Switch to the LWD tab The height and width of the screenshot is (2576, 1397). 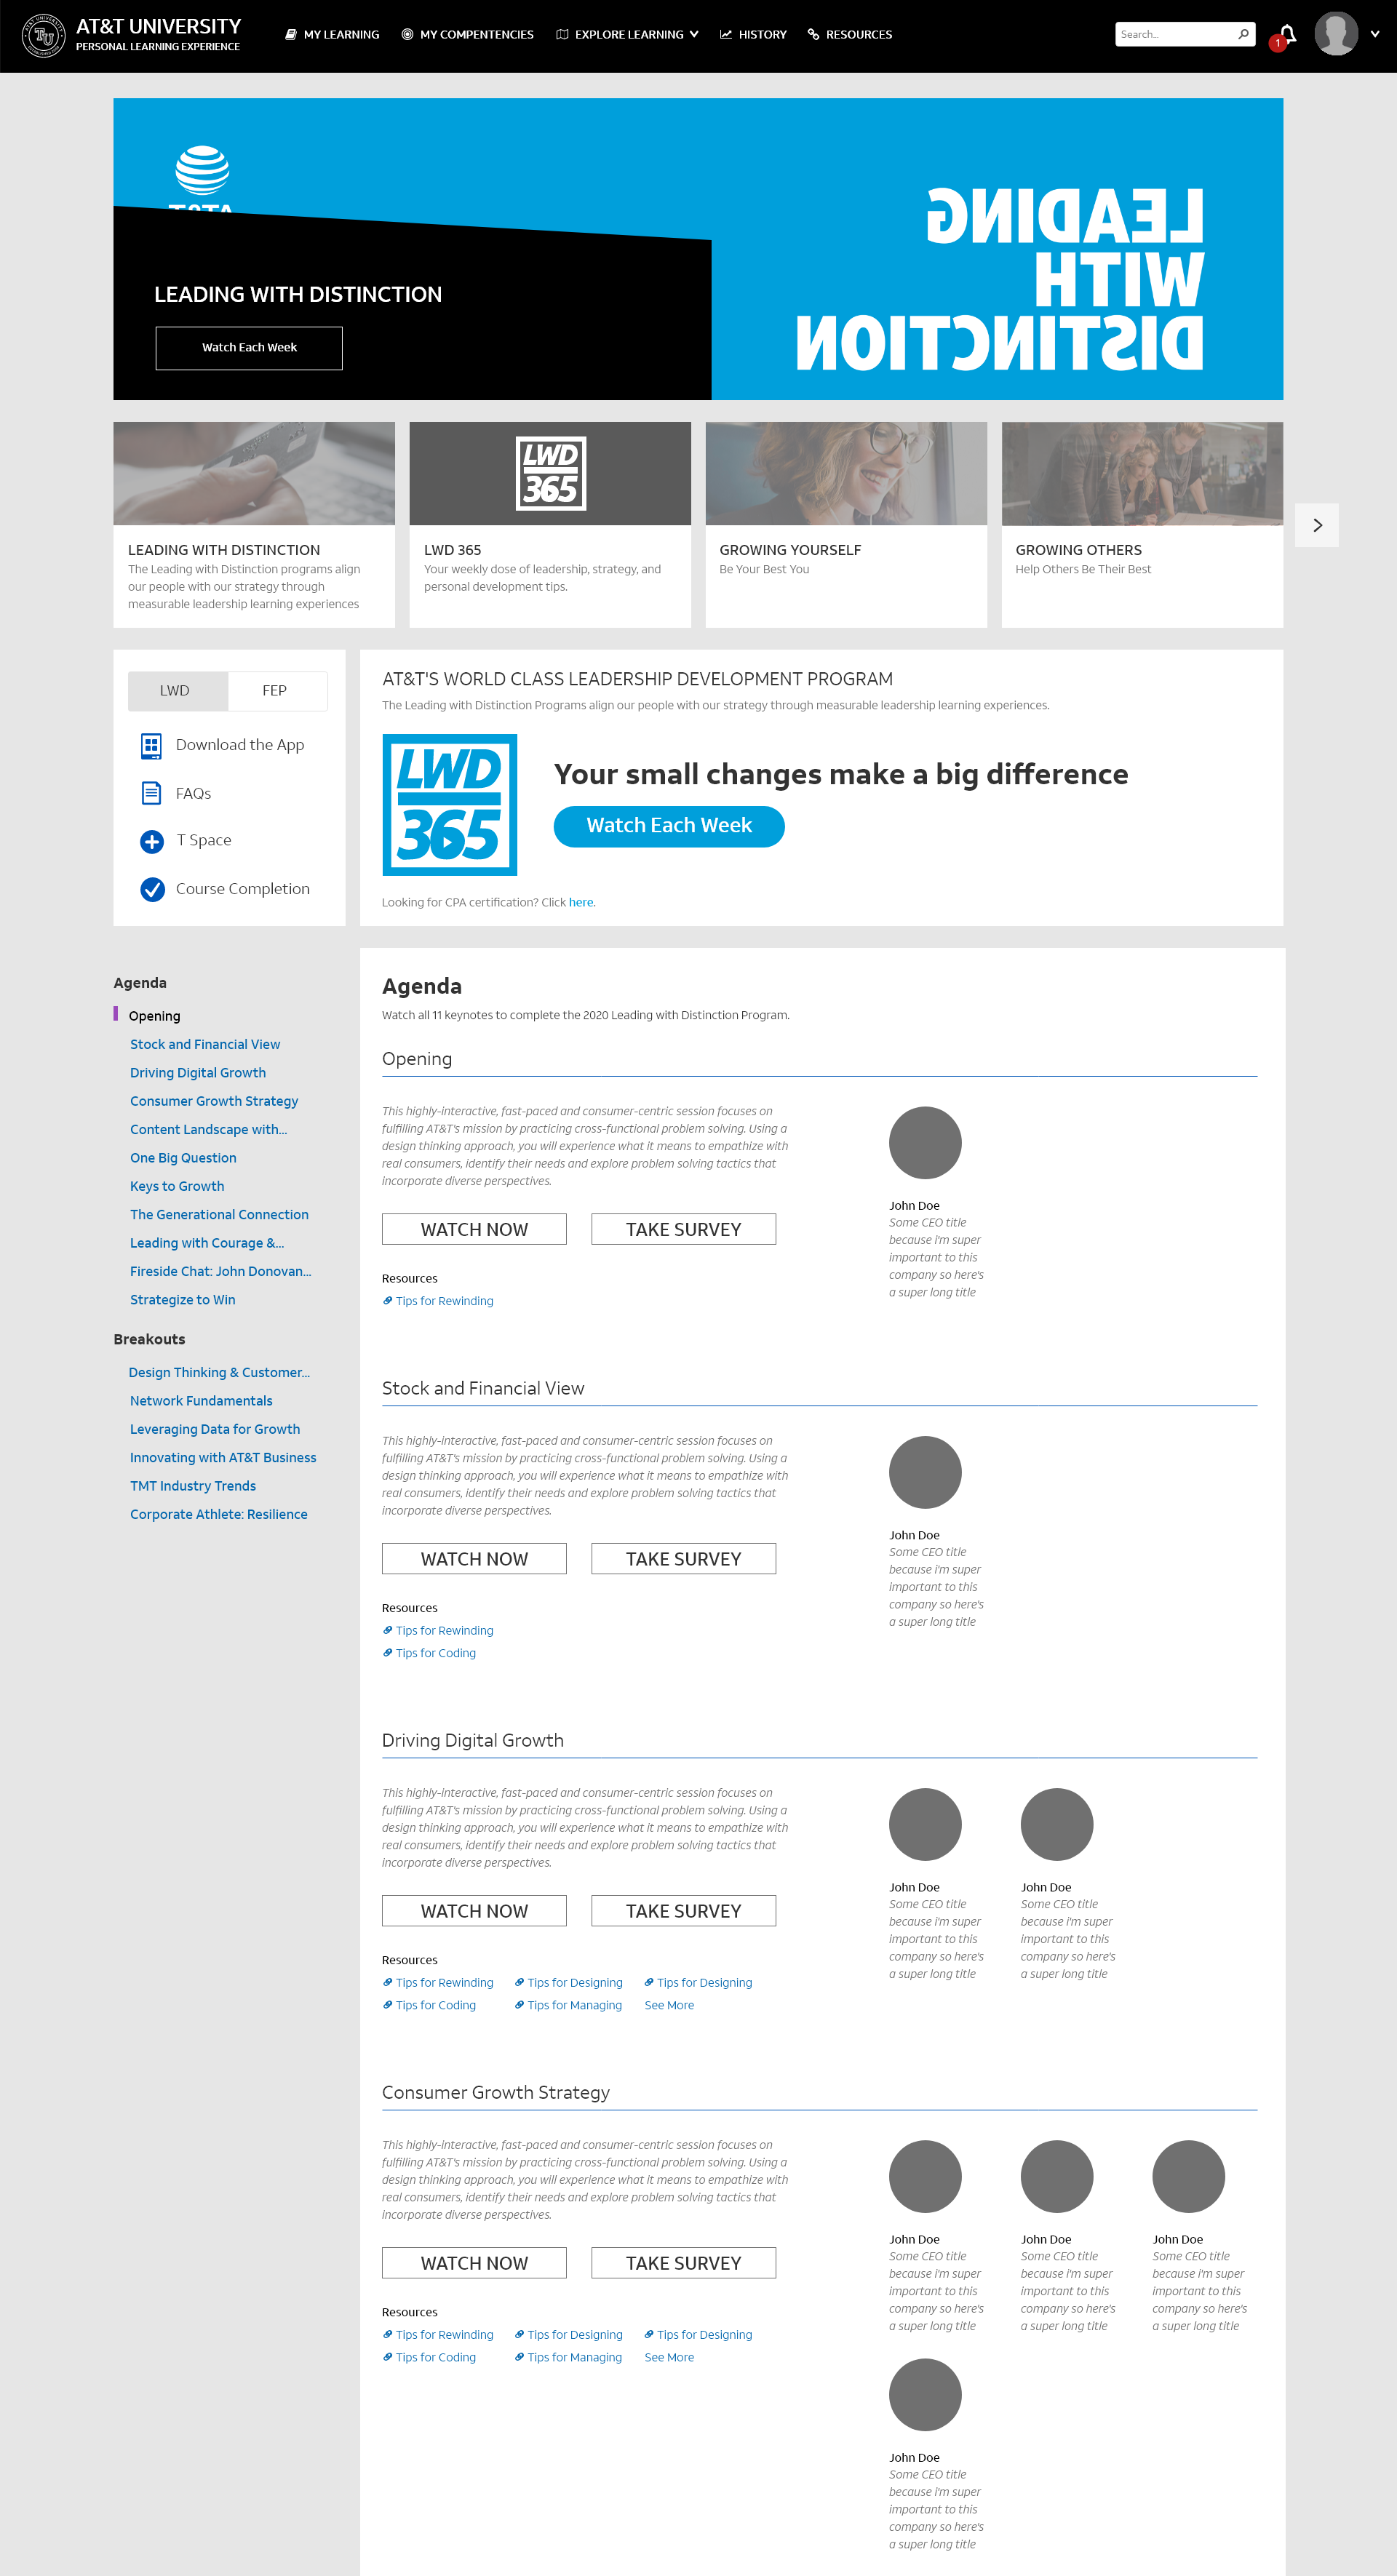(178, 691)
